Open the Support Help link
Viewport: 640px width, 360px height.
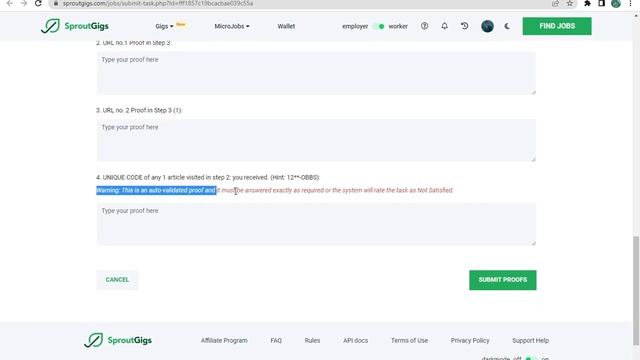530,340
